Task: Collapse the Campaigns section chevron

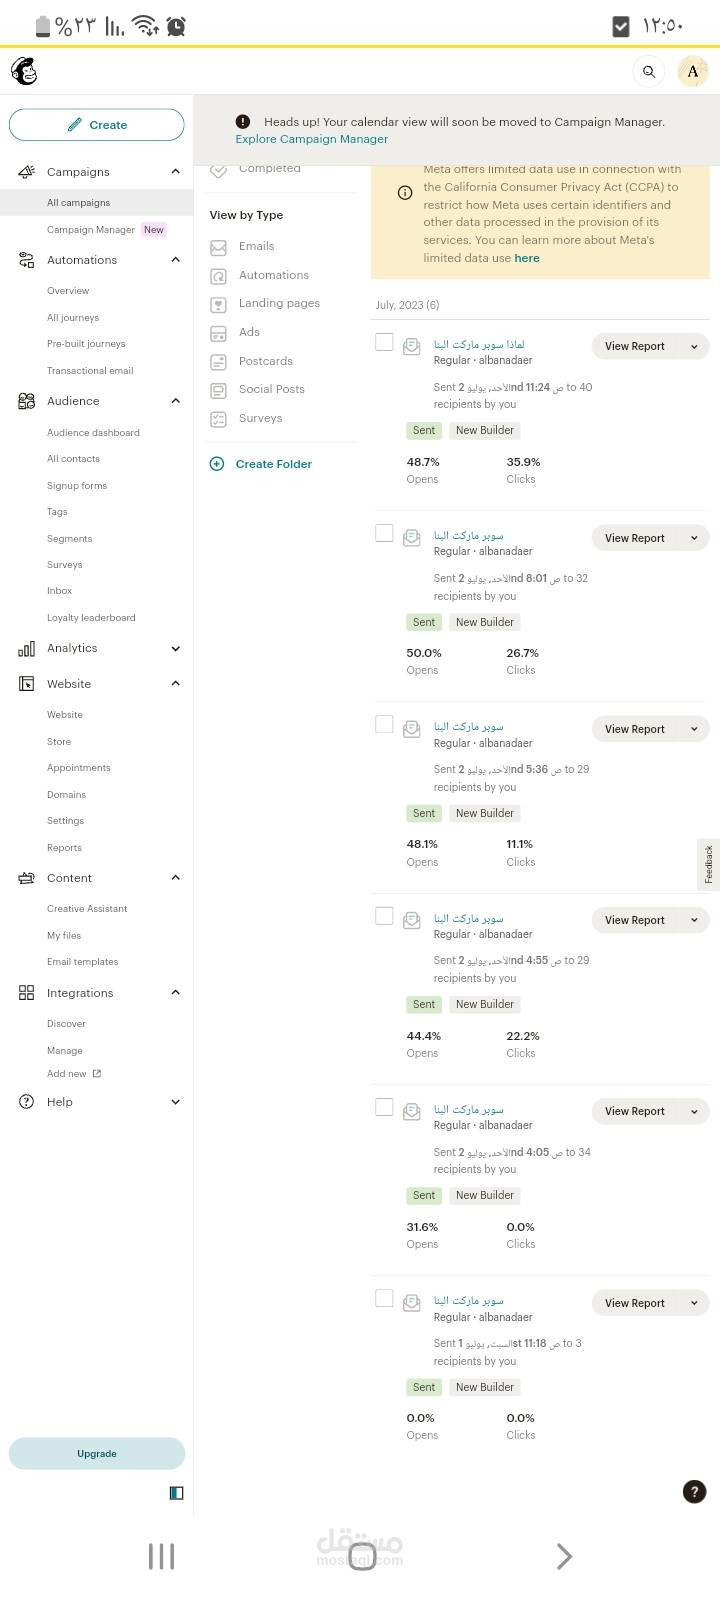Action: (176, 172)
